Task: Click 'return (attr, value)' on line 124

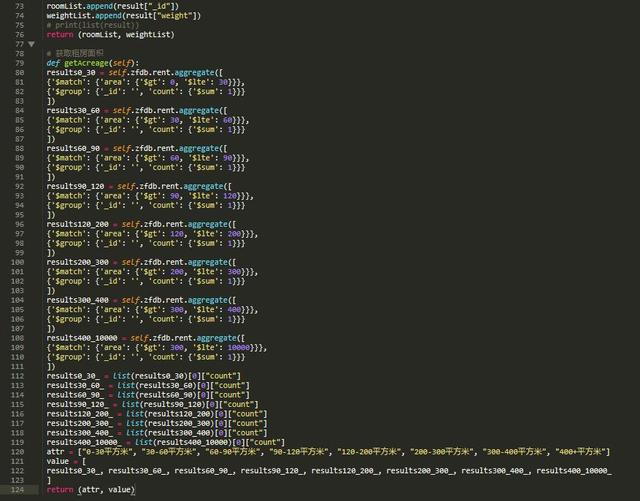Action: tap(90, 490)
